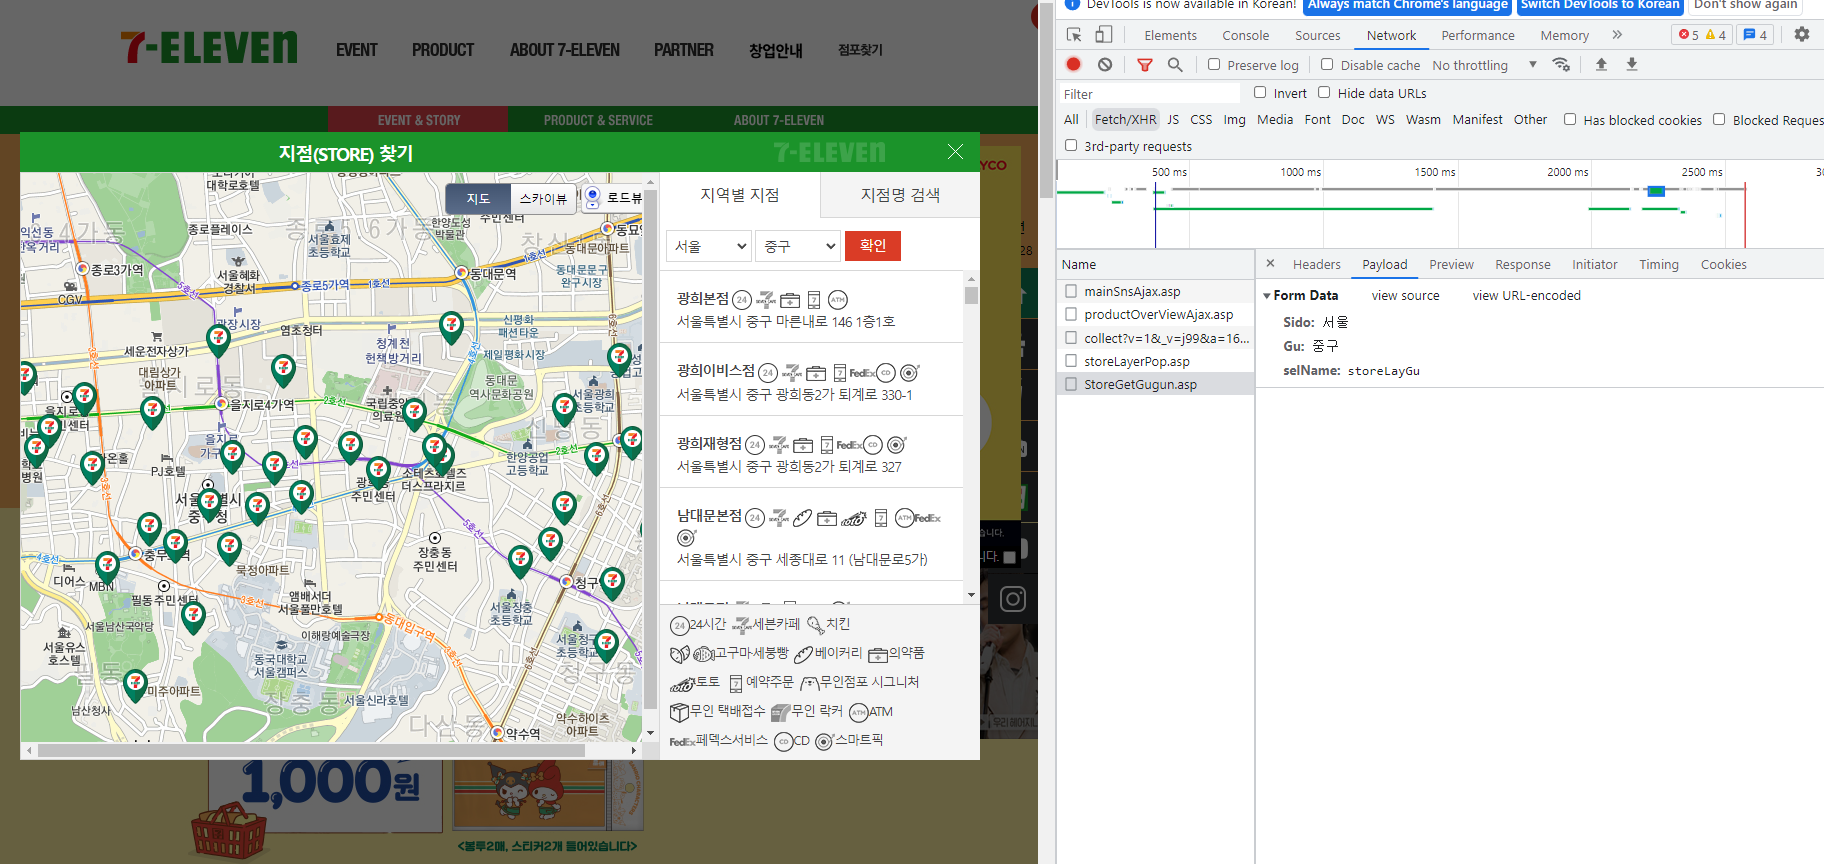Check the Invert filter checkbox
Screen dimensions: 1824x864
point(1260,92)
